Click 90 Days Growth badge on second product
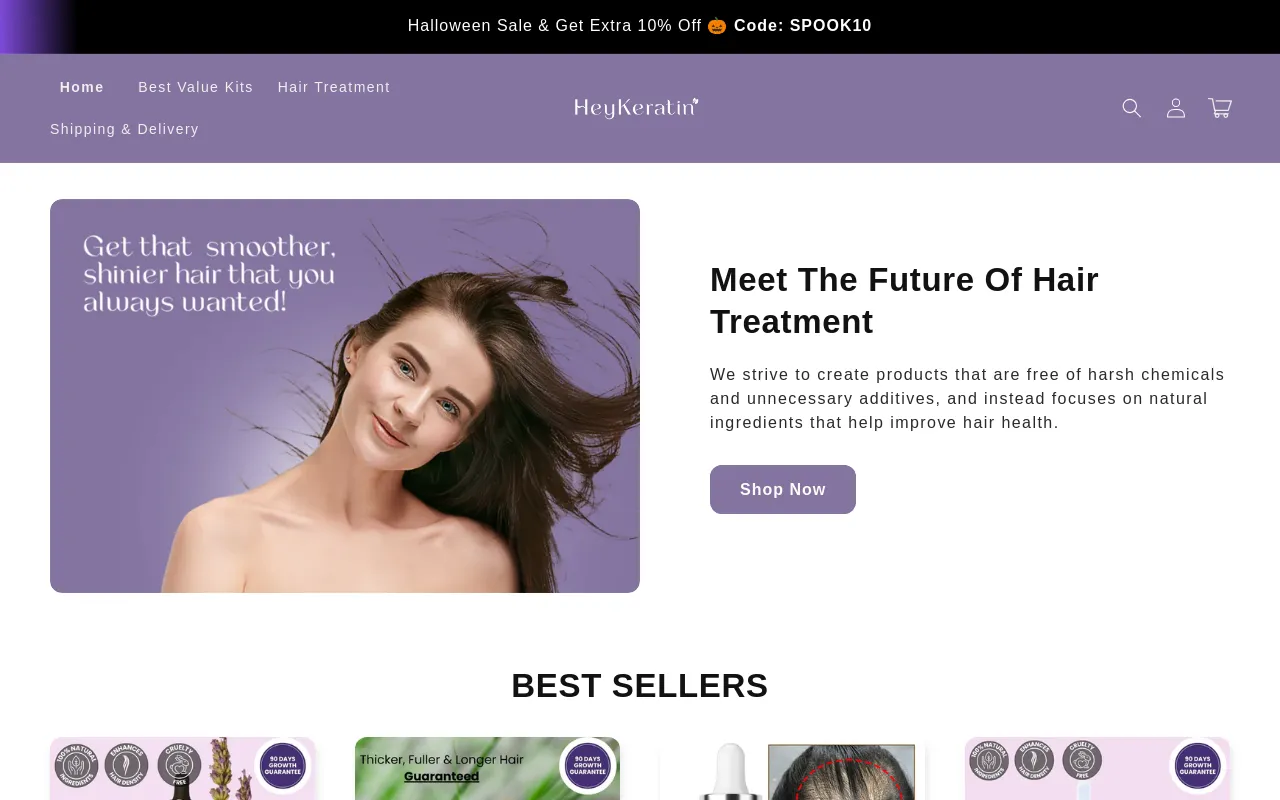This screenshot has width=1280, height=800. [588, 766]
